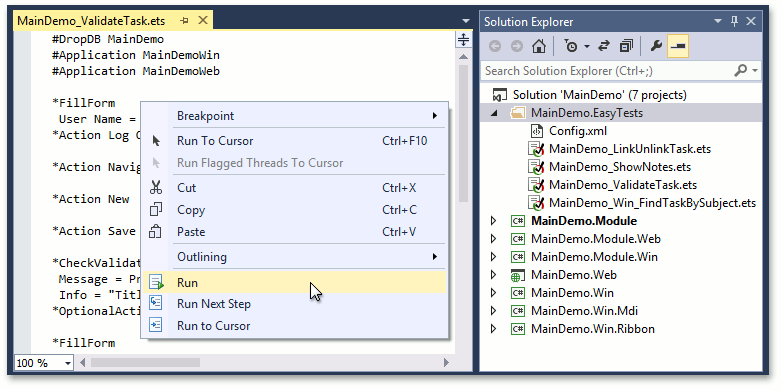Collapse the MainDemo.EasyTests folder
The width and height of the screenshot is (782, 390).
coord(494,113)
